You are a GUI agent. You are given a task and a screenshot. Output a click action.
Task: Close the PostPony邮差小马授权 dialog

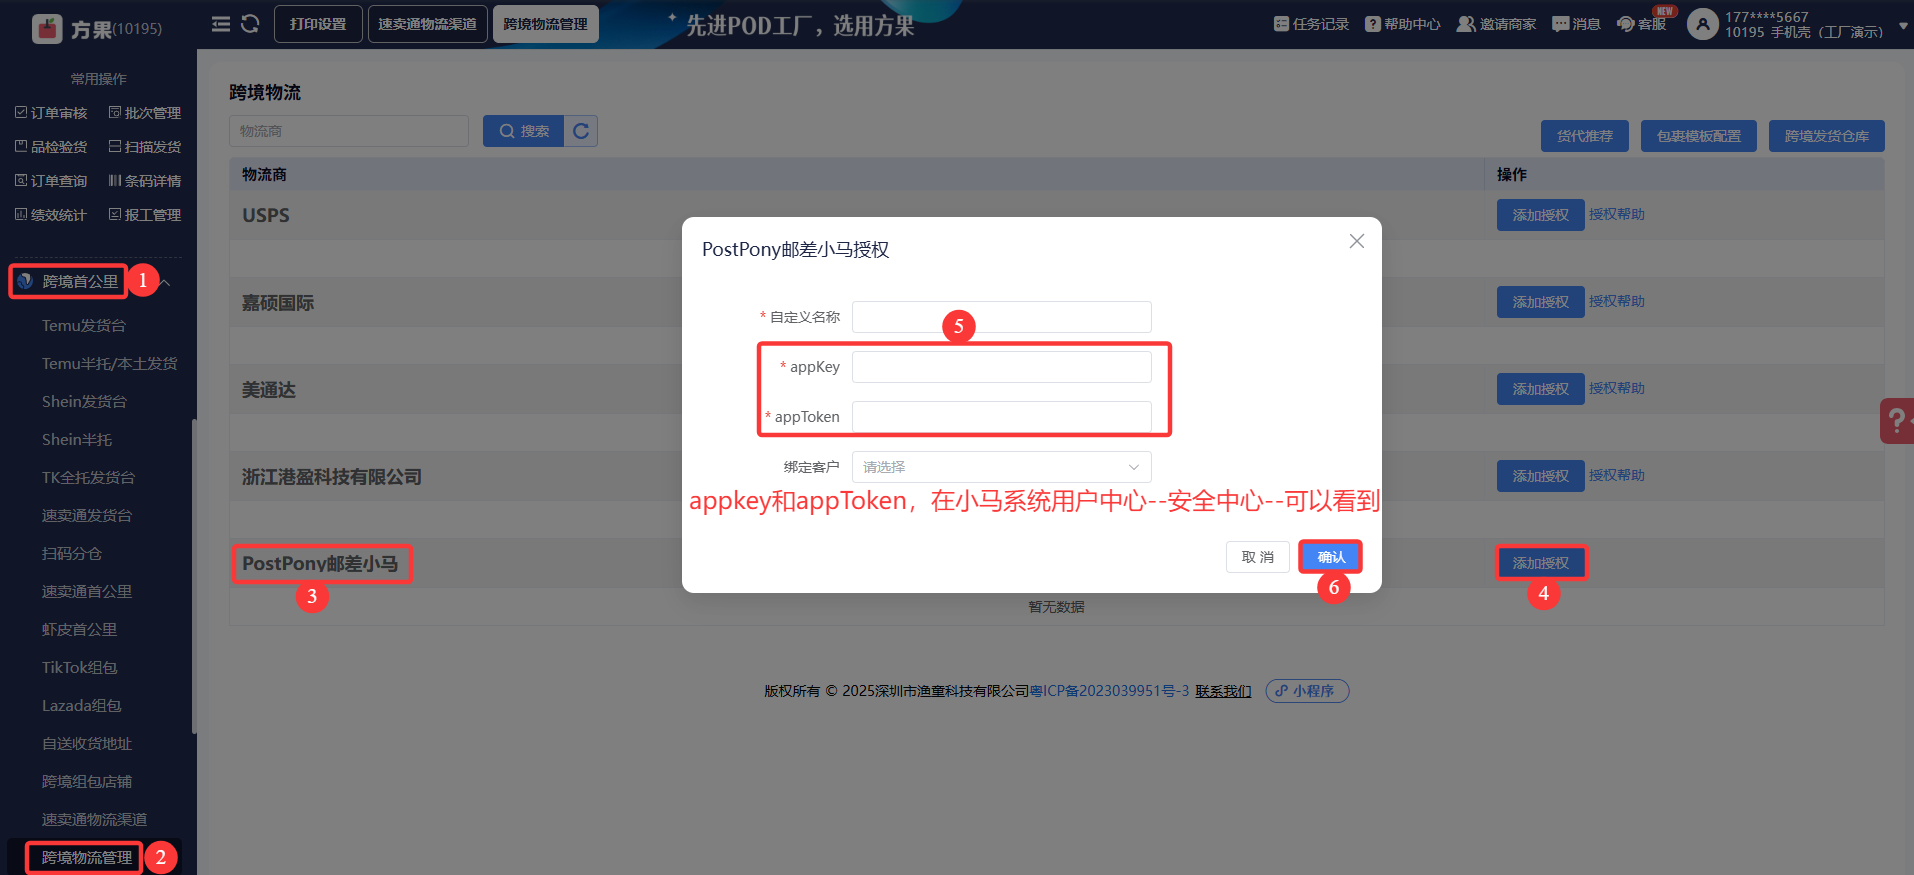[x=1357, y=241]
